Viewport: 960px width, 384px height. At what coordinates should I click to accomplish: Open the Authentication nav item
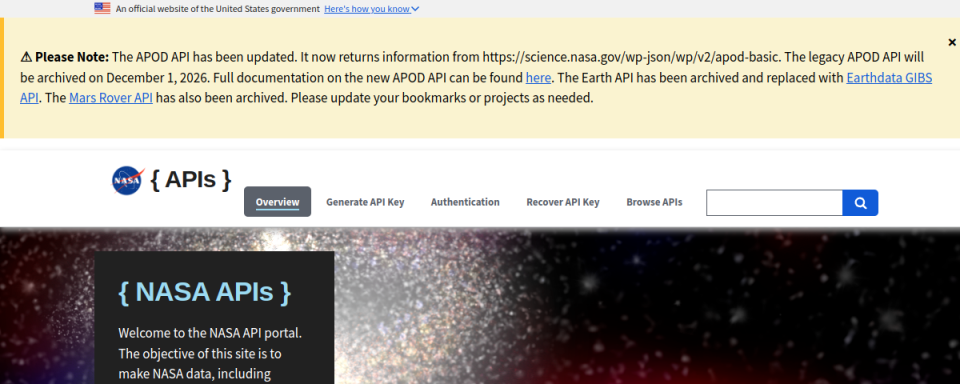point(465,202)
